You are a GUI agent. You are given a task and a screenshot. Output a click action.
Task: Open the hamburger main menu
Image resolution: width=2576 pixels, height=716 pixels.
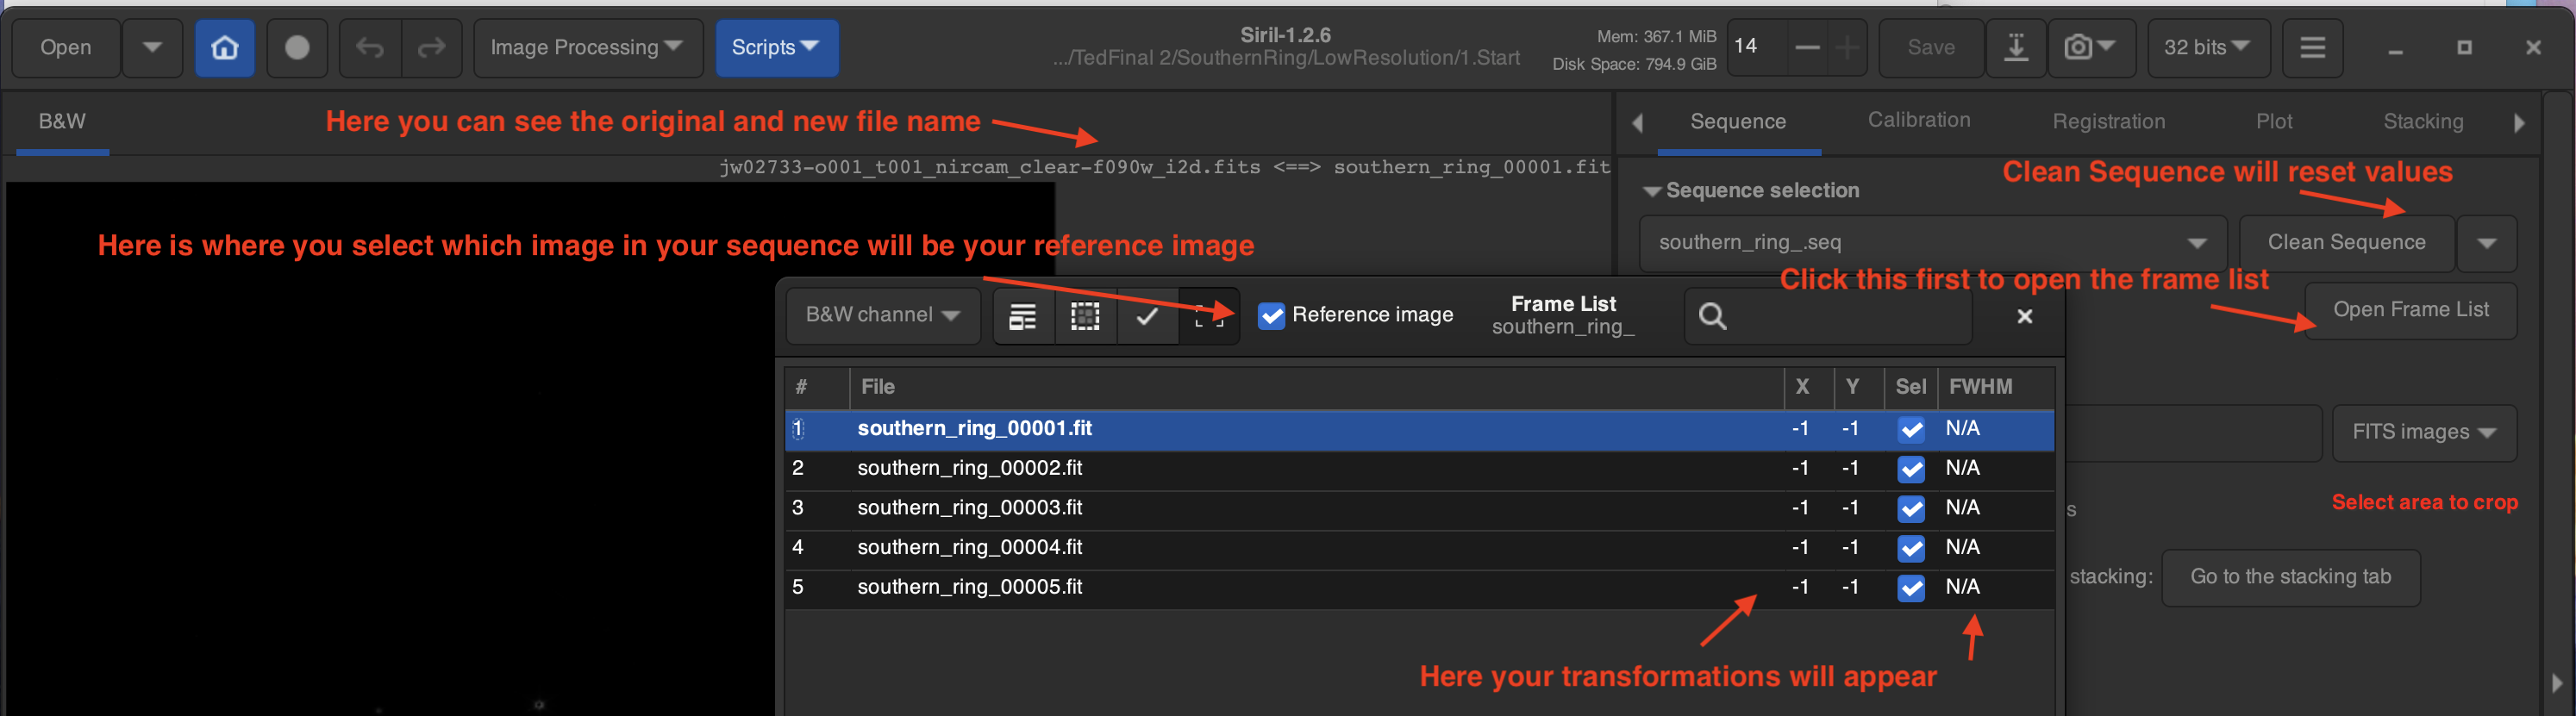point(2312,47)
